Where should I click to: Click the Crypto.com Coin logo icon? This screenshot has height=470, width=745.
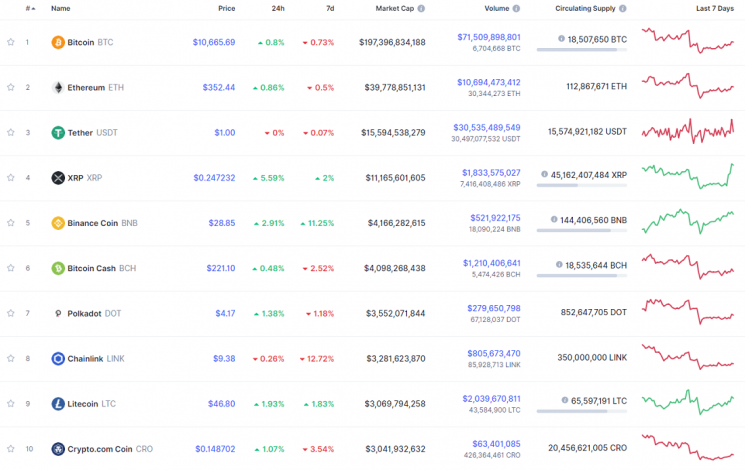(x=58, y=449)
